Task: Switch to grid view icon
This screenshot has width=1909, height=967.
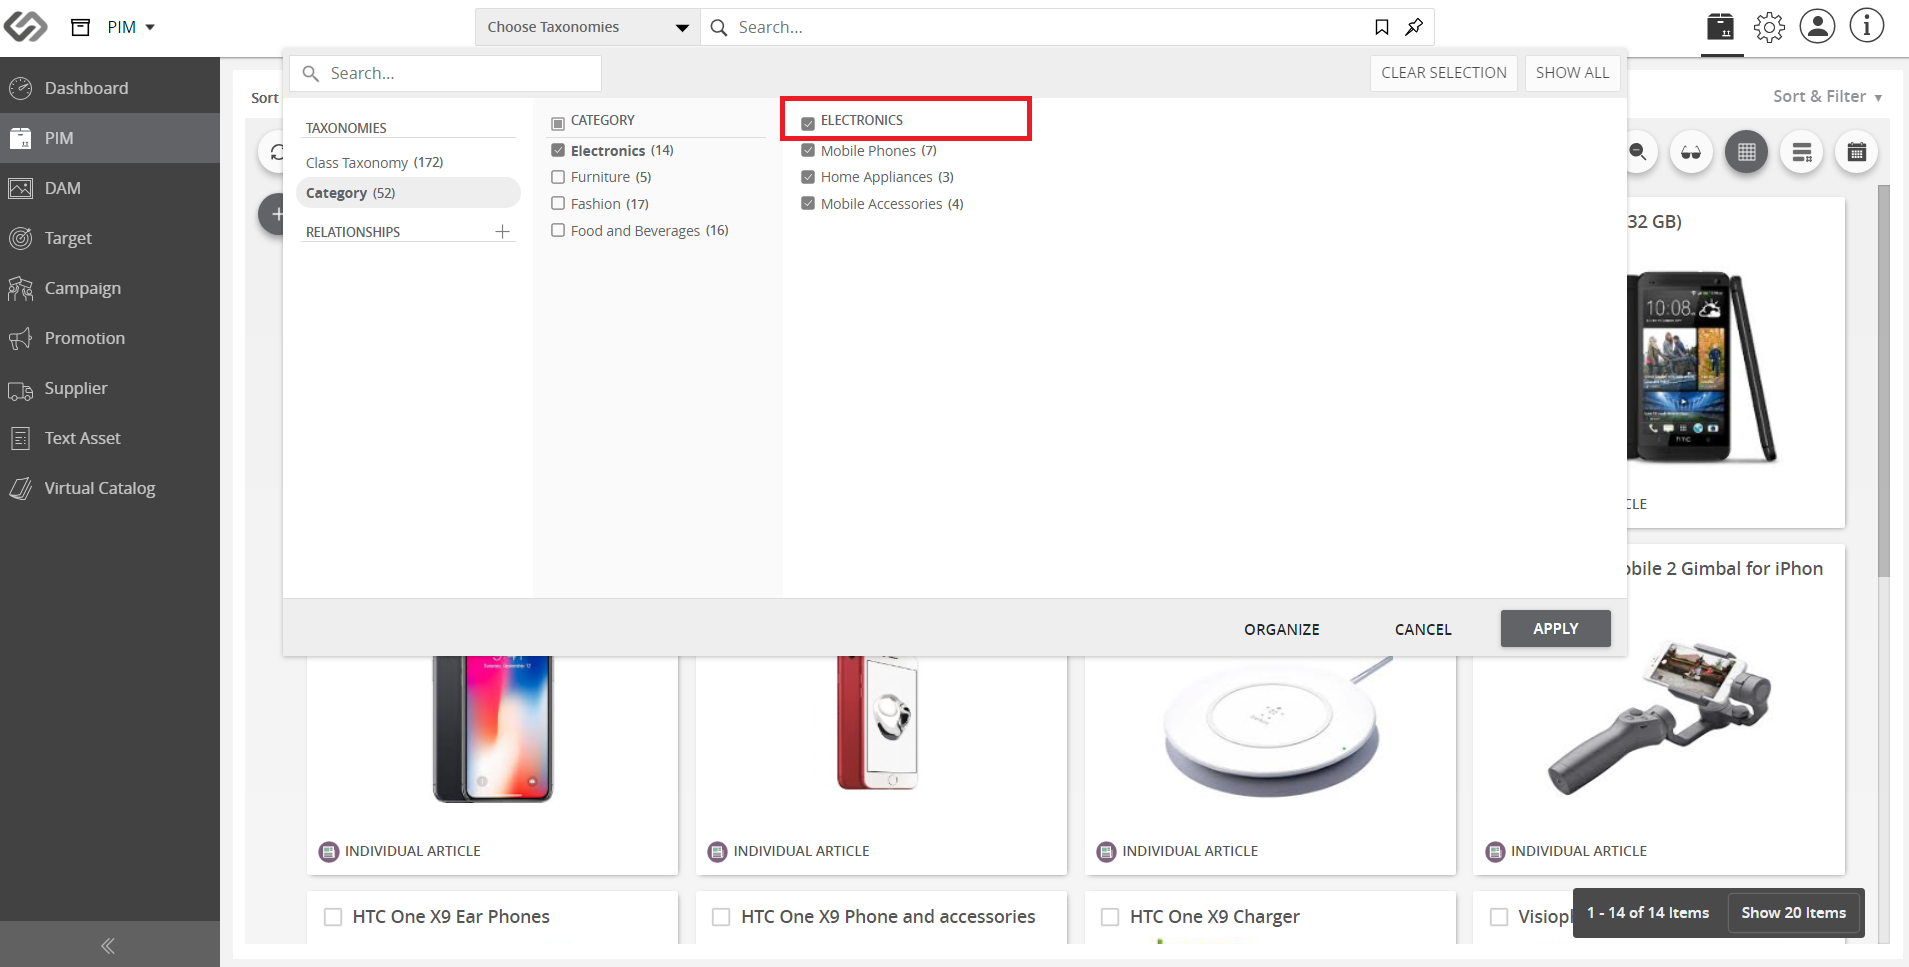Action: tap(1746, 152)
